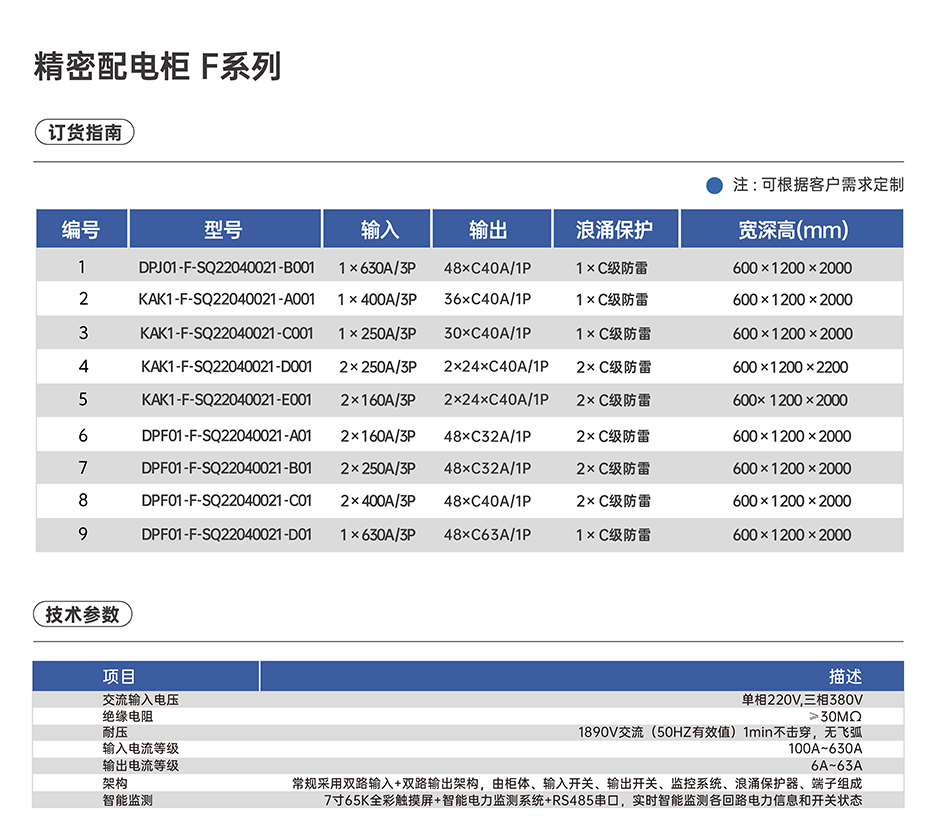938x840 pixels.
Task: Select model KAK1-F-SQ22040021-C001
Action: [227, 333]
